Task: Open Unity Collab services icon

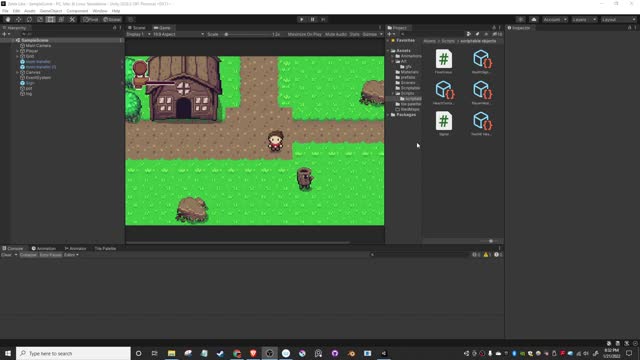Action: [520, 20]
